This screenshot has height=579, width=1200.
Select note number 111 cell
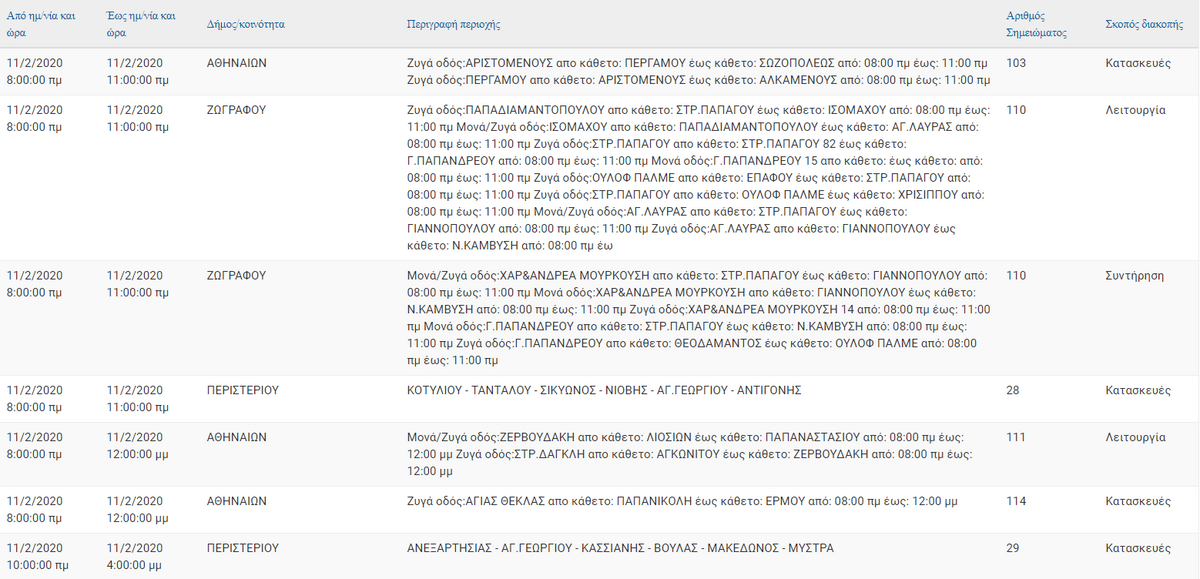(1016, 438)
